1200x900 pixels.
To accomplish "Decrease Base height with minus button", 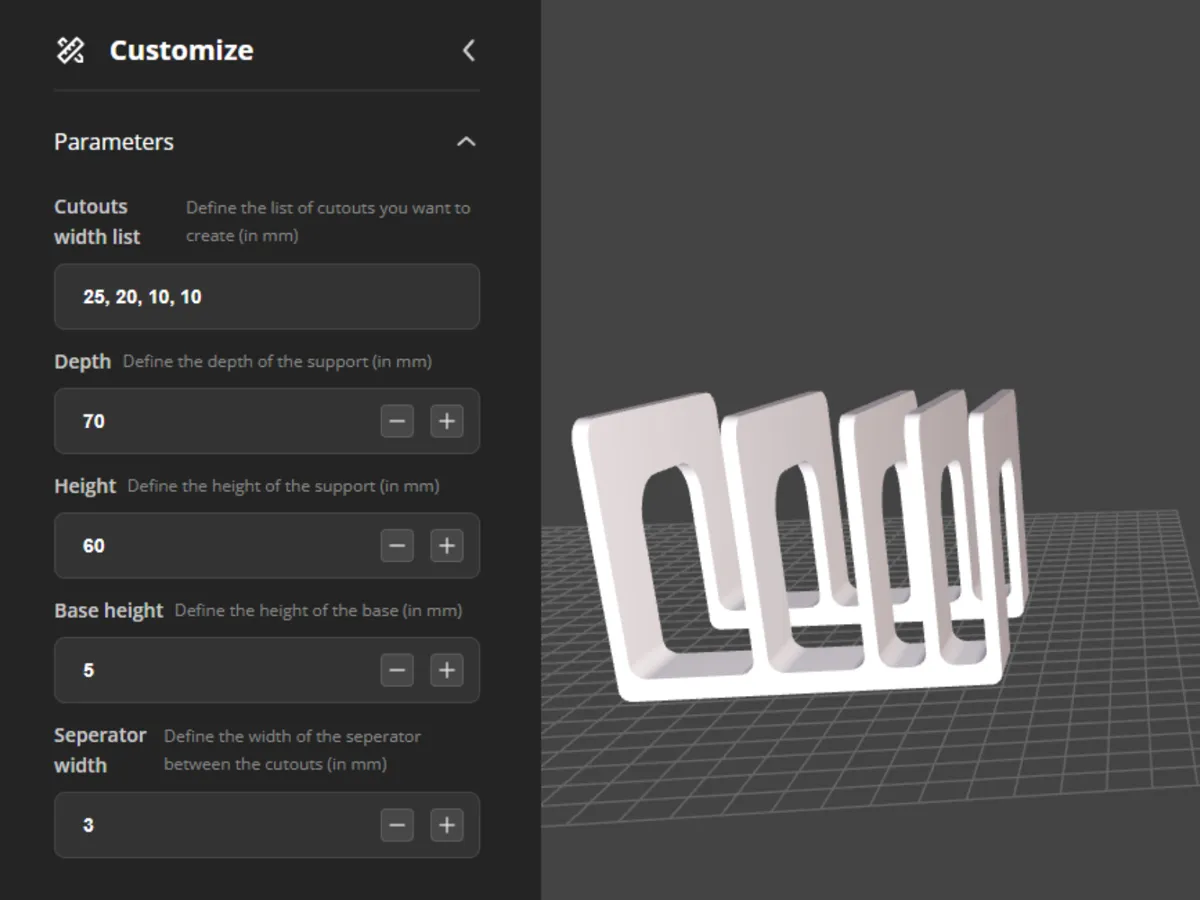I will tap(397, 670).
